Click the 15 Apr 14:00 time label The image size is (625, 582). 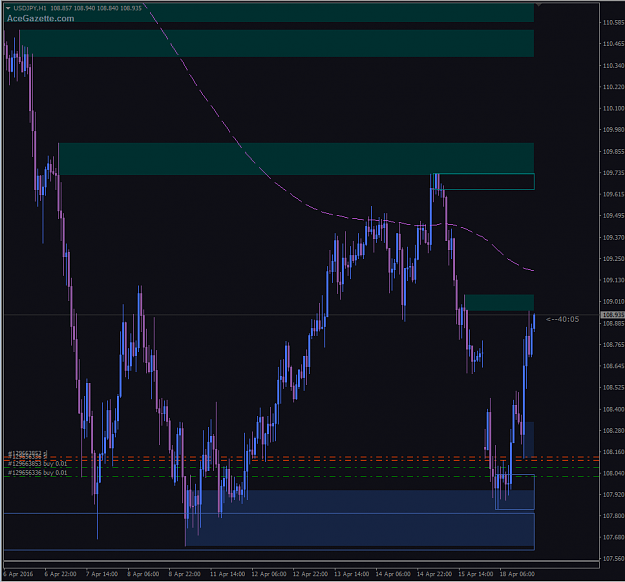[x=476, y=574]
